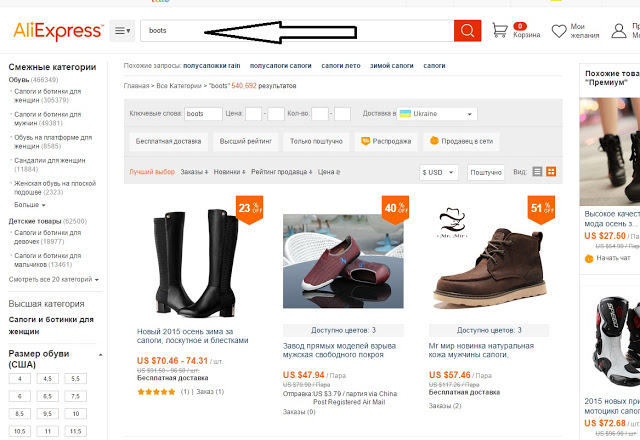Switch to grid view icon
The image size is (640, 440).
click(x=551, y=172)
